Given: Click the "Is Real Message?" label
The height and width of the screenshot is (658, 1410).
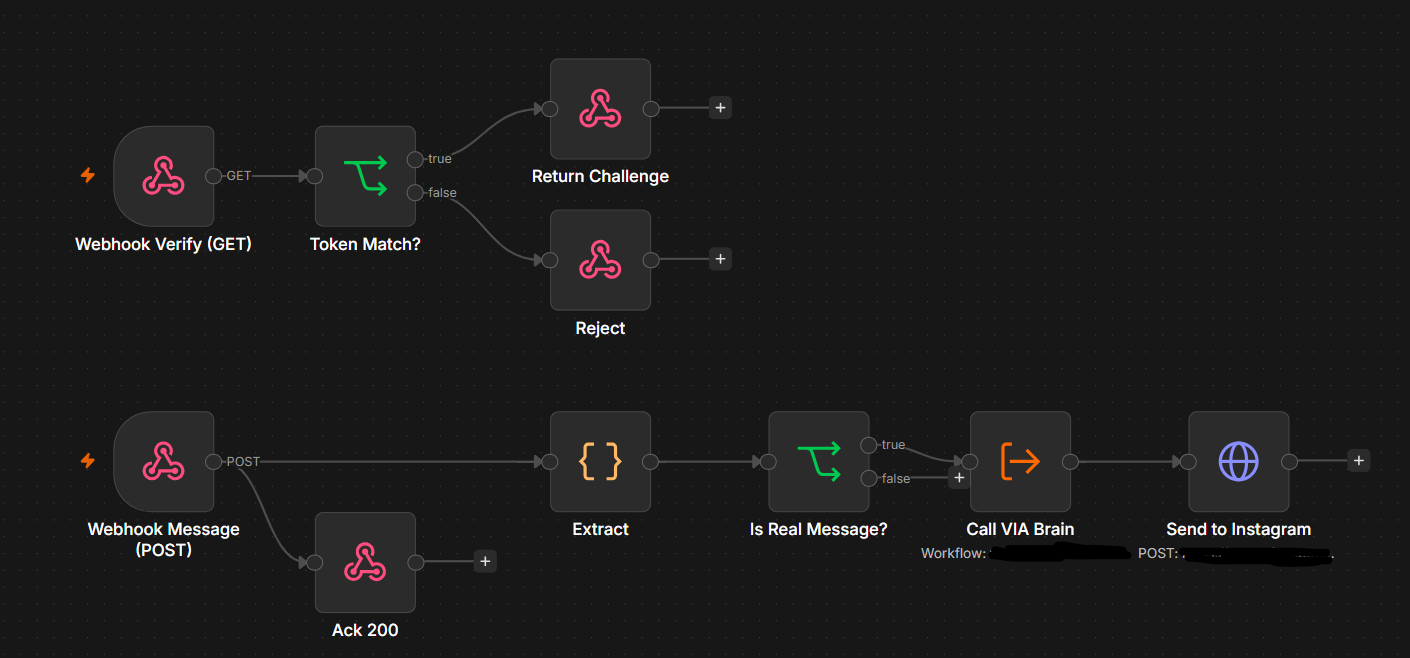Looking at the screenshot, I should (x=818, y=529).
